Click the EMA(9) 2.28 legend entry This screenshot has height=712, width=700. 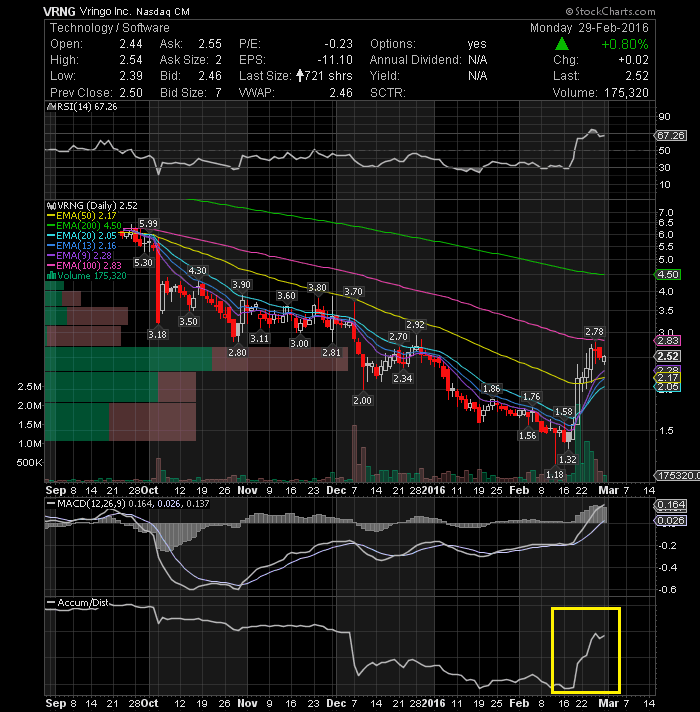[79, 256]
